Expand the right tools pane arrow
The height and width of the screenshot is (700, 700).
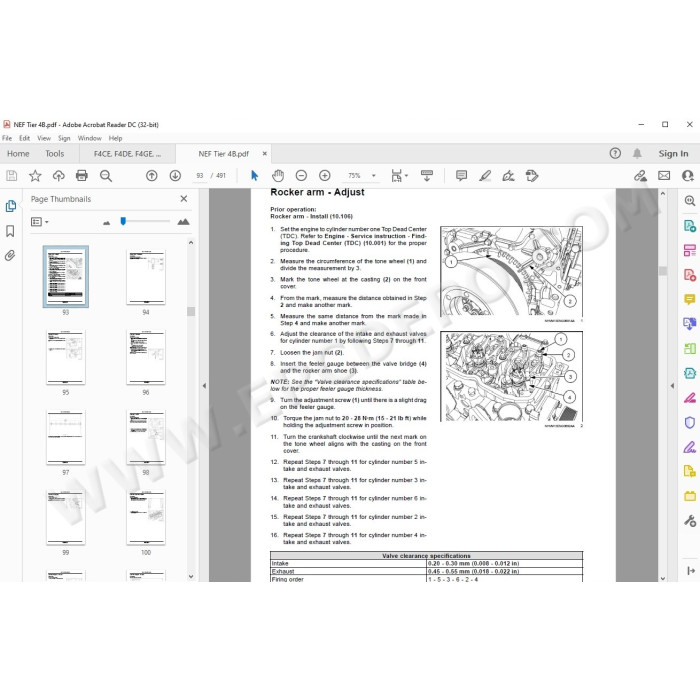(672, 385)
